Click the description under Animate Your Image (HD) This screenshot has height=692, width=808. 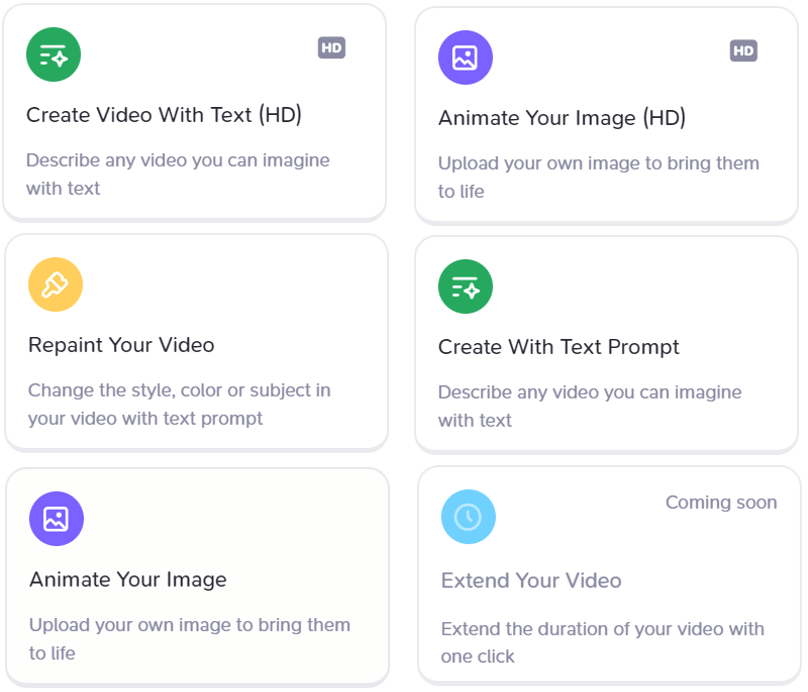pyautogui.click(x=598, y=177)
